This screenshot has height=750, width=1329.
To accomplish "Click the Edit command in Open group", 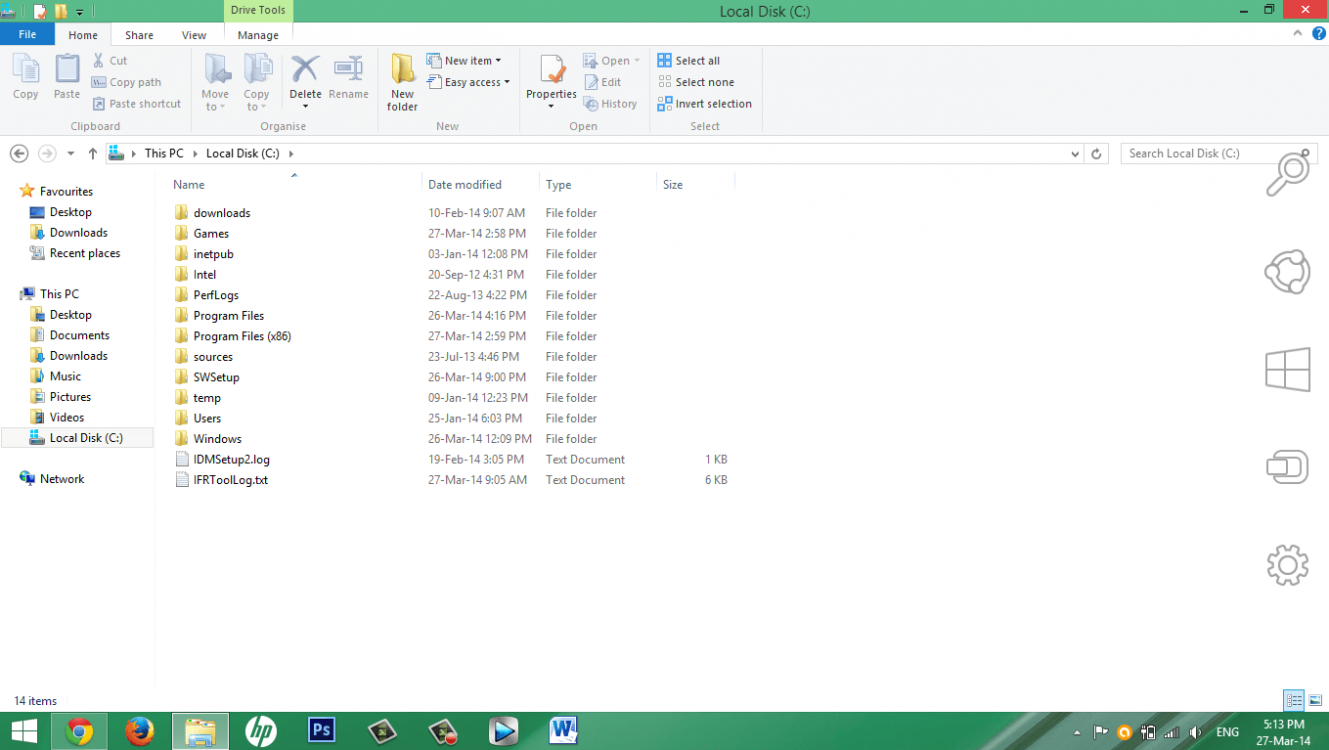I will click(x=603, y=82).
